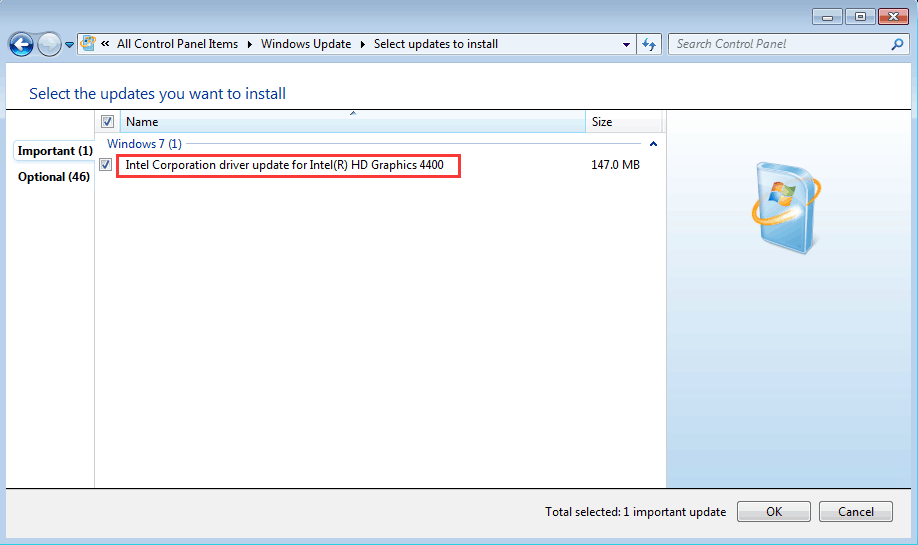Open the recent pages dropdown arrow
918x545 pixels.
pos(69,44)
